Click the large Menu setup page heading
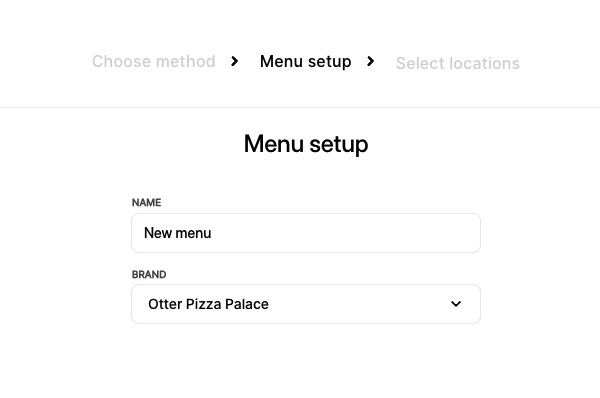This screenshot has width=600, height=398. pyautogui.click(x=306, y=144)
